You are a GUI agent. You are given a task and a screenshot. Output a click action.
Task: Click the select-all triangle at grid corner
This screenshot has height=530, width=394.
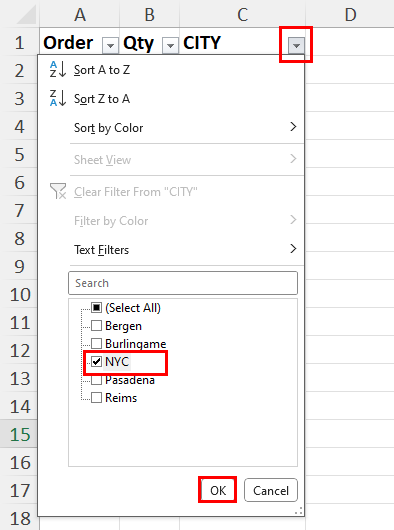(x=26, y=15)
